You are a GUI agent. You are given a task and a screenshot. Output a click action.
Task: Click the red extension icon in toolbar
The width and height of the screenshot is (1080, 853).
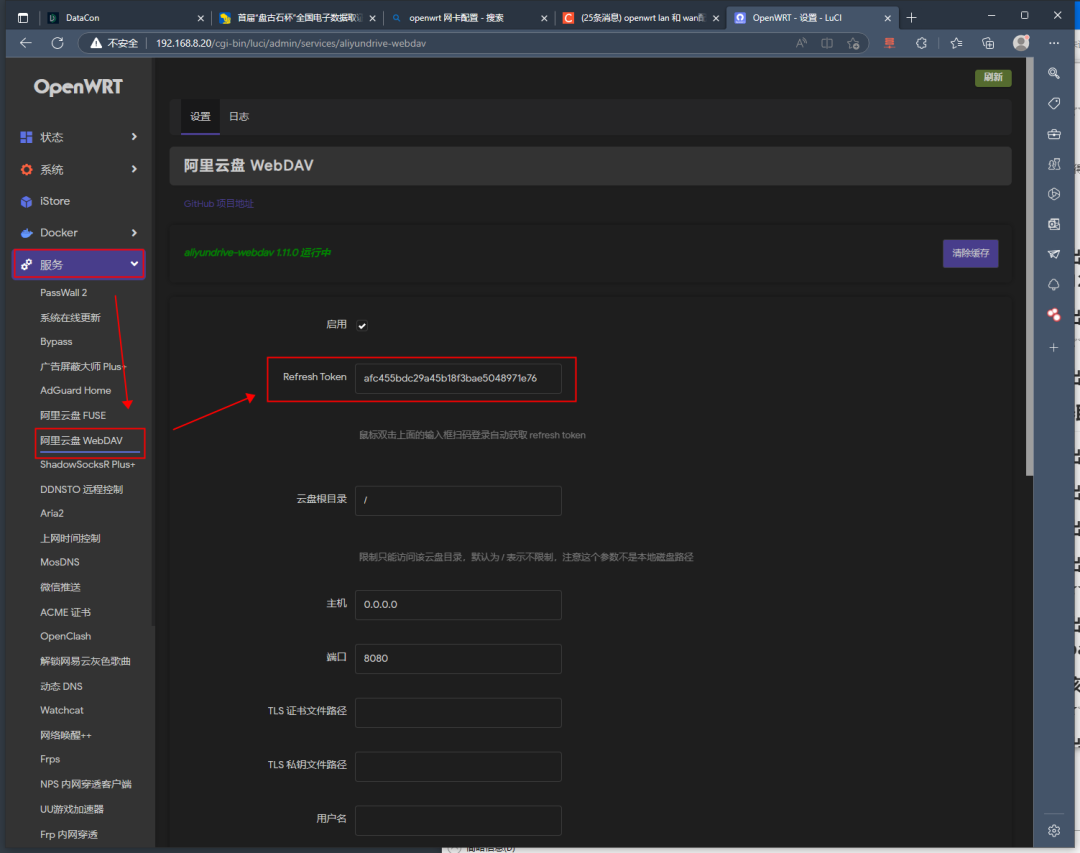click(x=889, y=43)
